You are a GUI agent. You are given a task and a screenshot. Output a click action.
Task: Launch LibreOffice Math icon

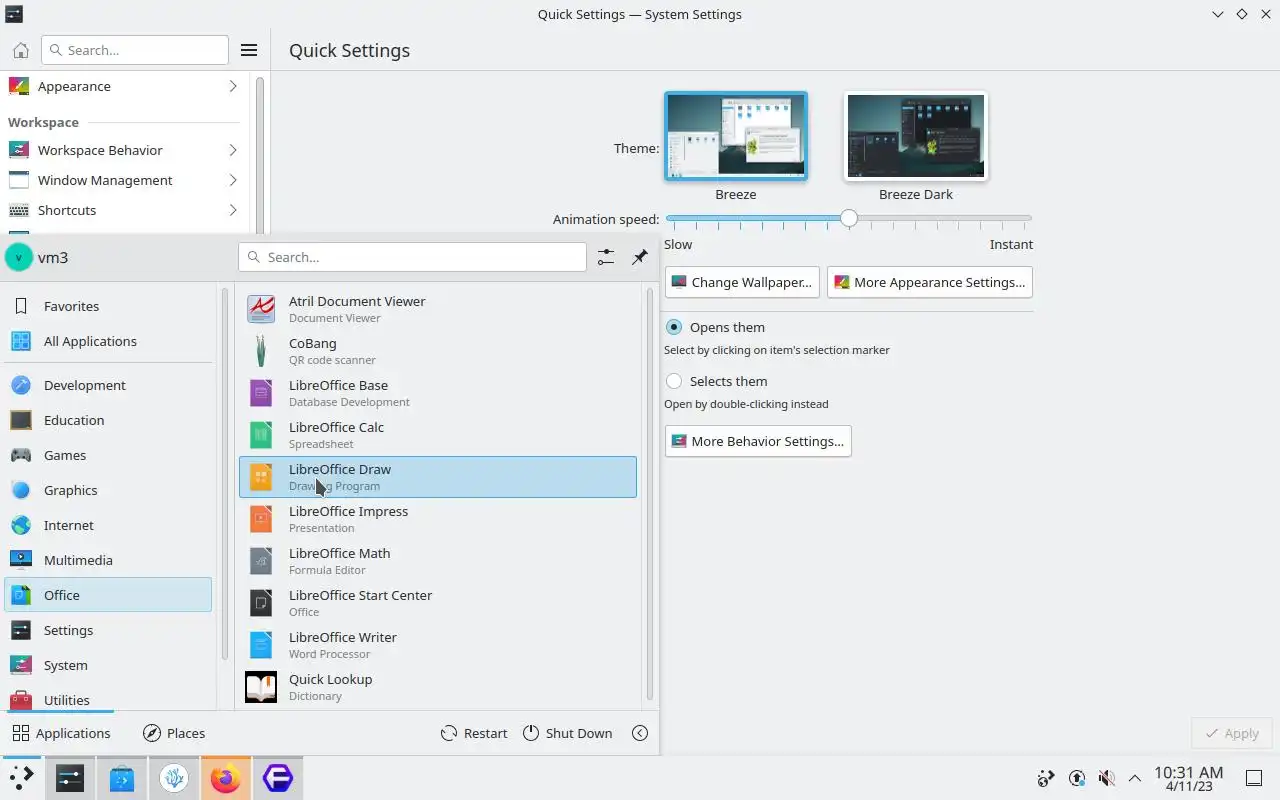261,561
